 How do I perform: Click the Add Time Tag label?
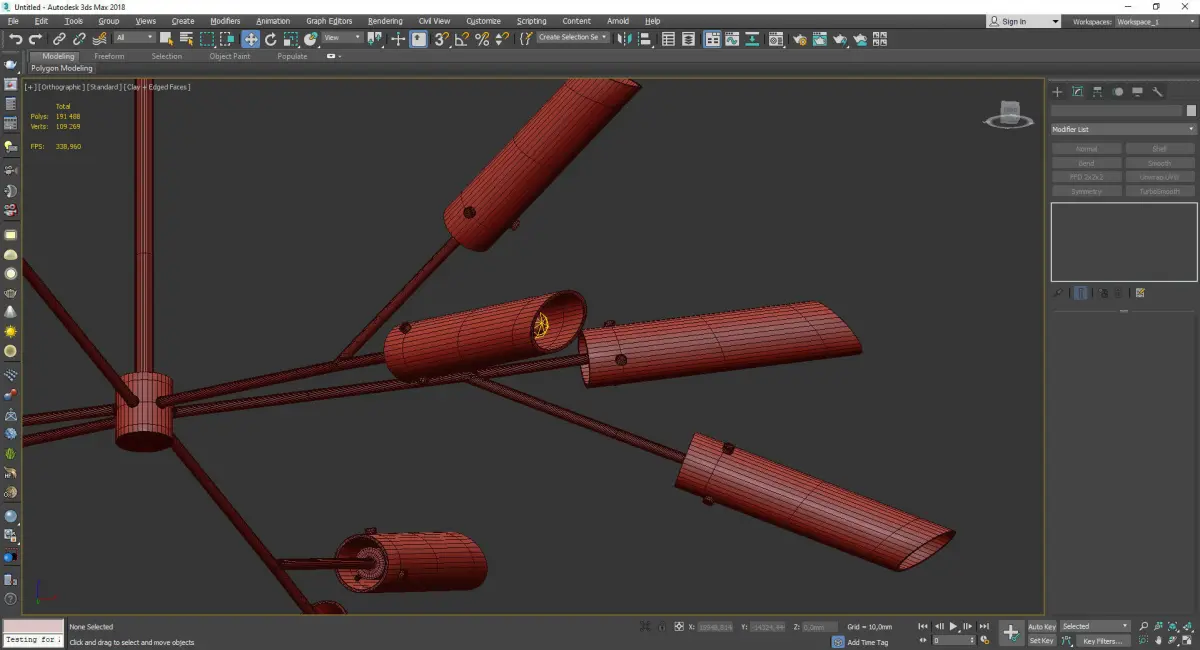(x=867, y=642)
